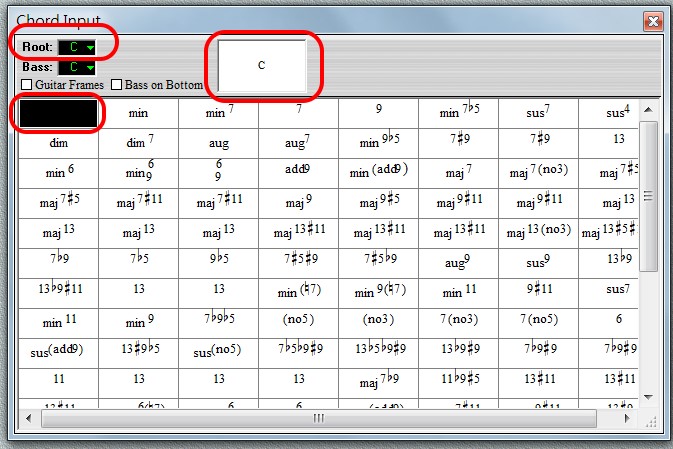Viewport: 673px width, 449px height.
Task: Select the aug9 chord cell
Action: (459, 264)
